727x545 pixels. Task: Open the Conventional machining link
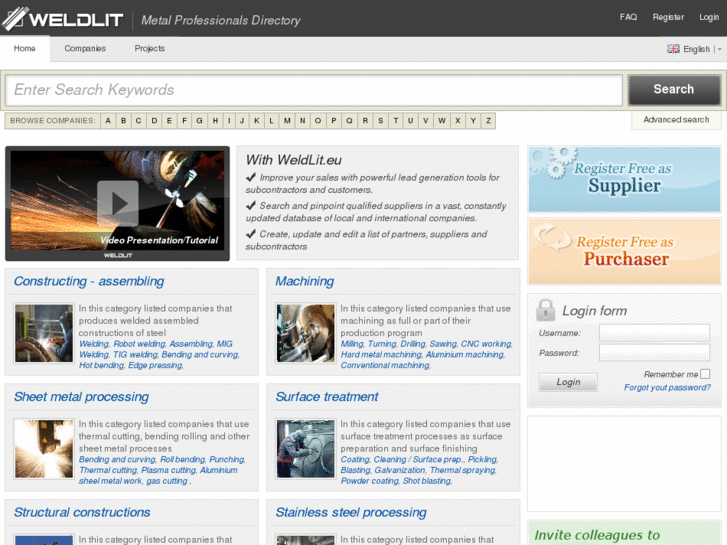coord(385,365)
